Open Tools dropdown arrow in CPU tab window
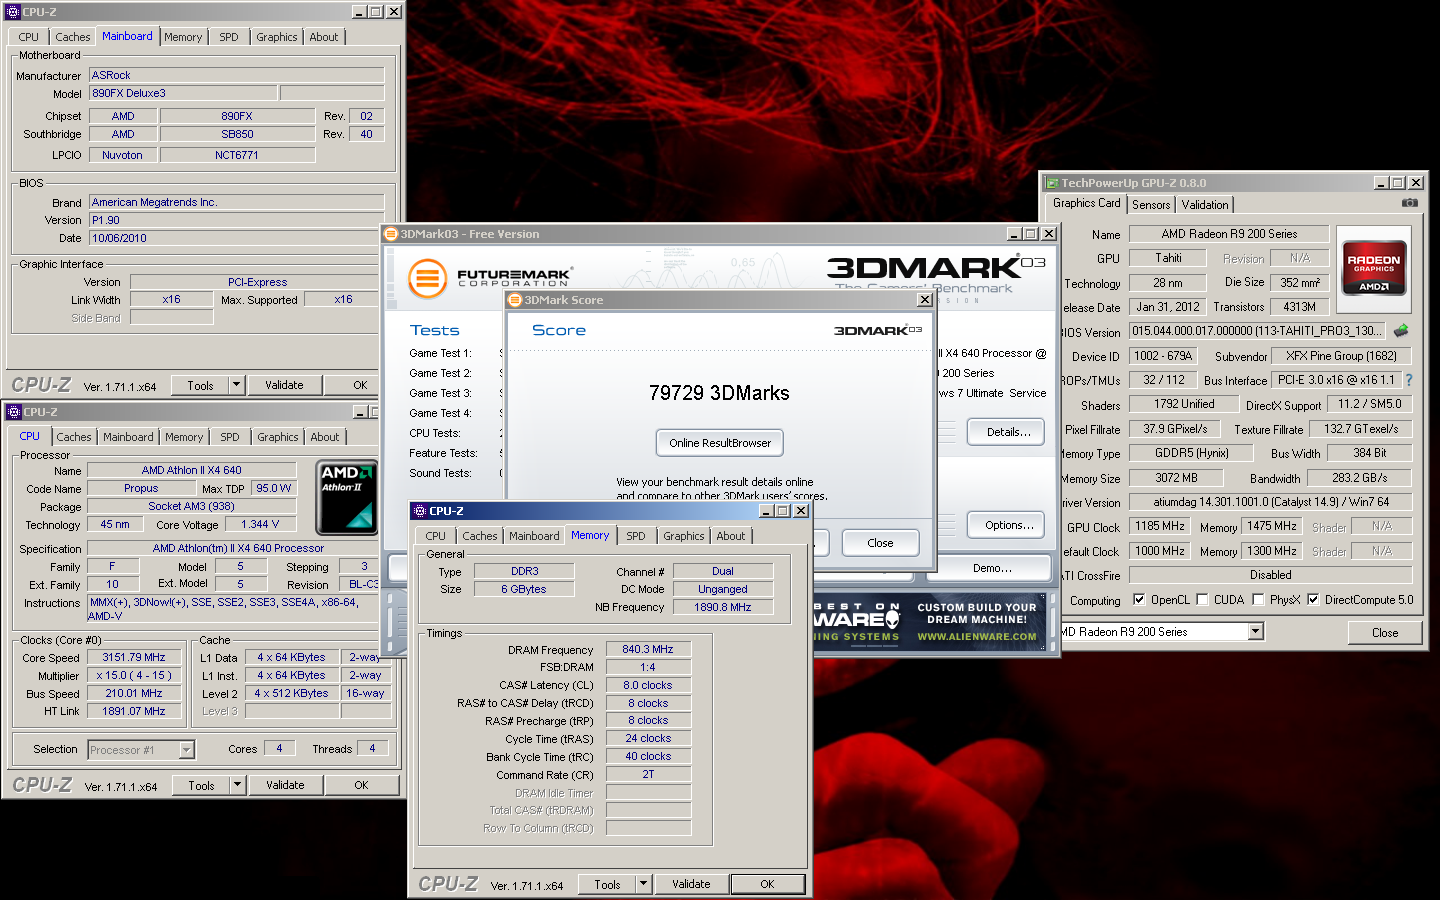Viewport: 1440px width, 900px height. tap(237, 785)
